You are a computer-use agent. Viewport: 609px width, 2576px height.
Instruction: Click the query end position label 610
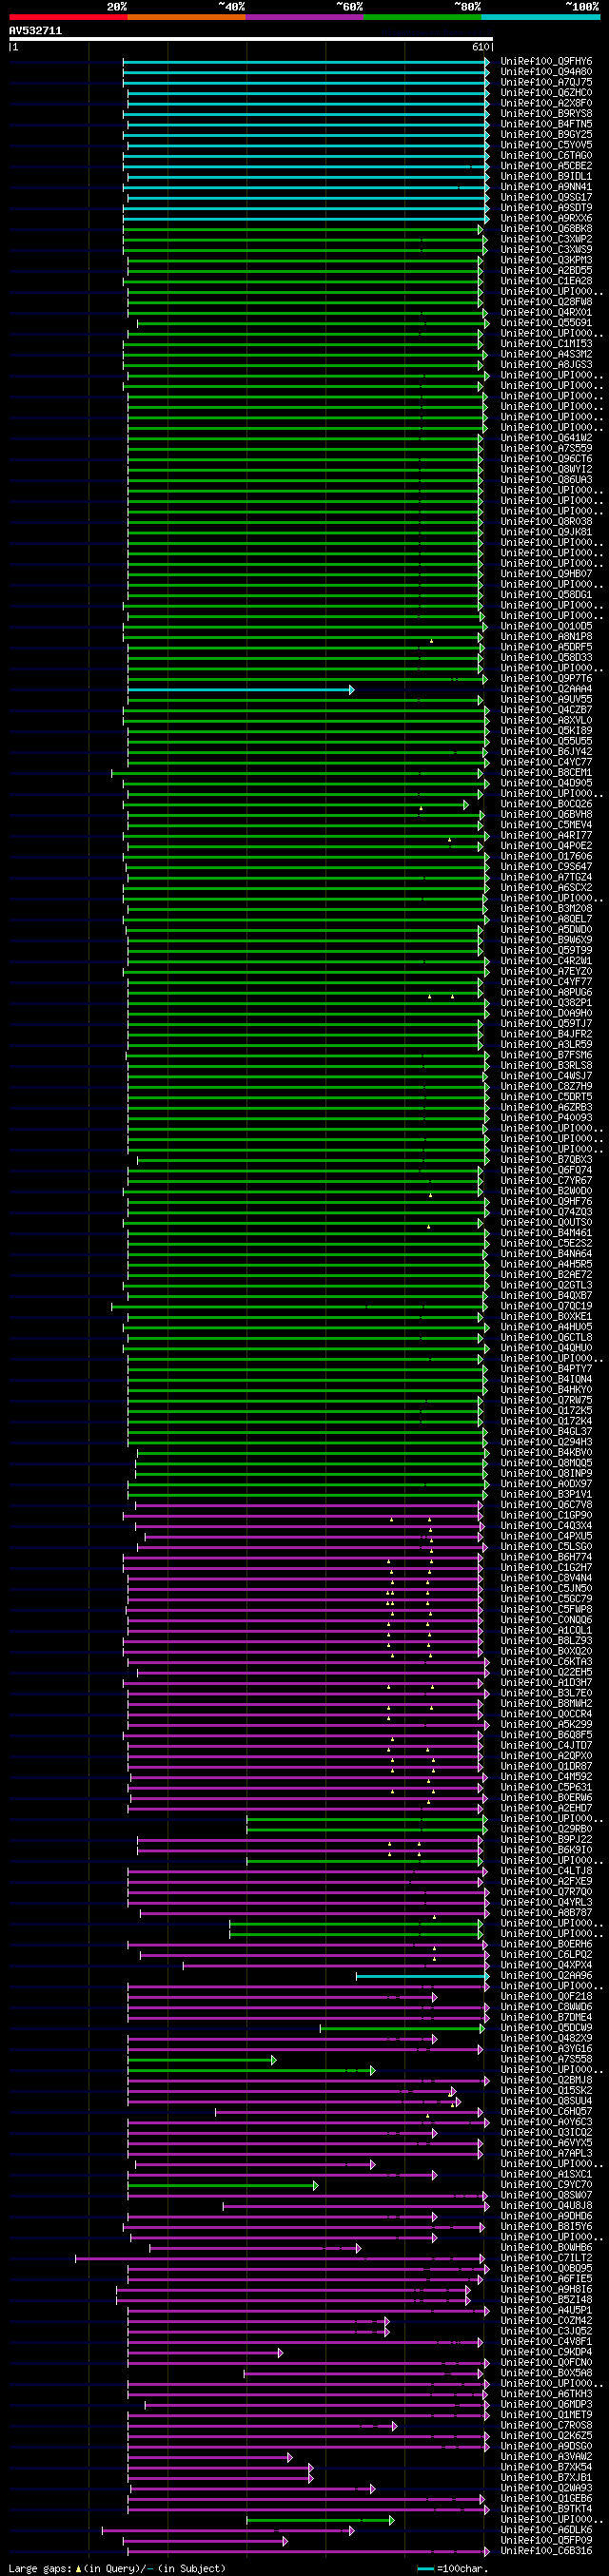click(480, 47)
